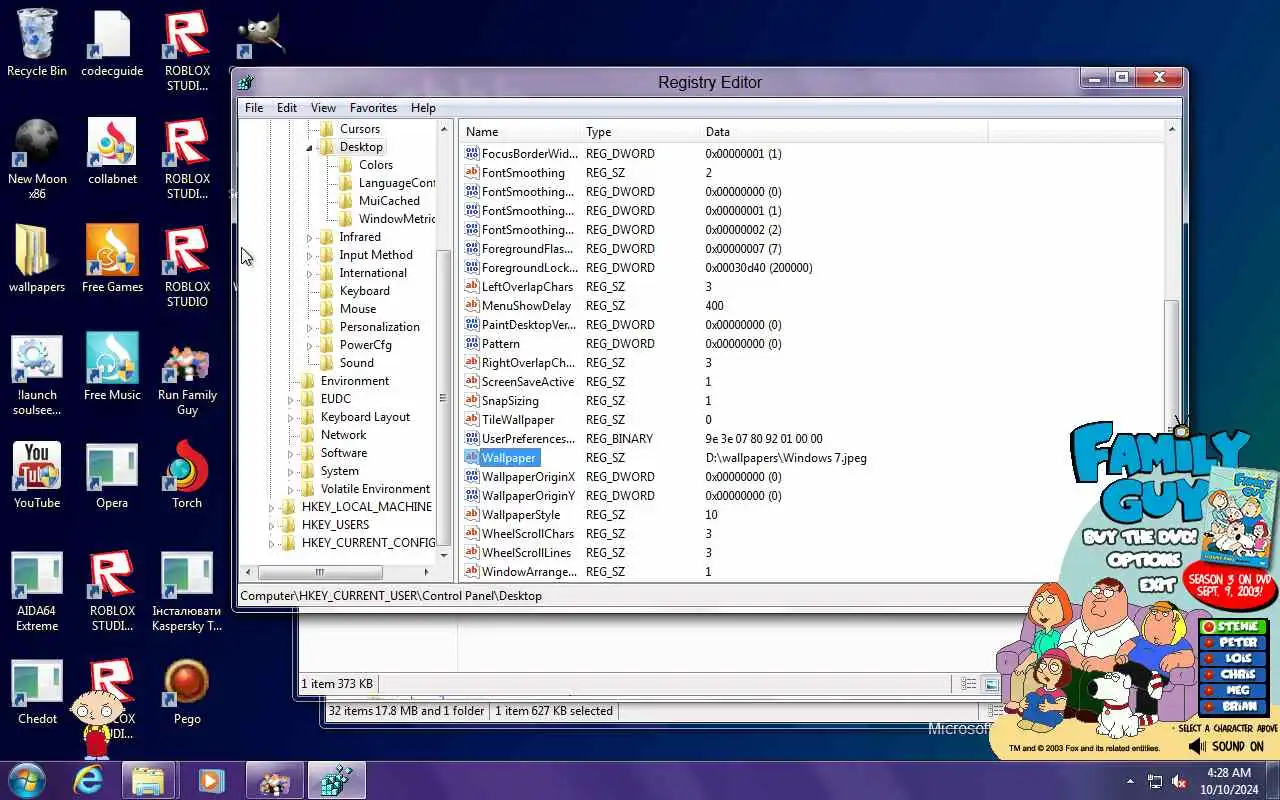1280x800 pixels.
Task: Open the Free Games desktop shortcut
Action: [112, 259]
